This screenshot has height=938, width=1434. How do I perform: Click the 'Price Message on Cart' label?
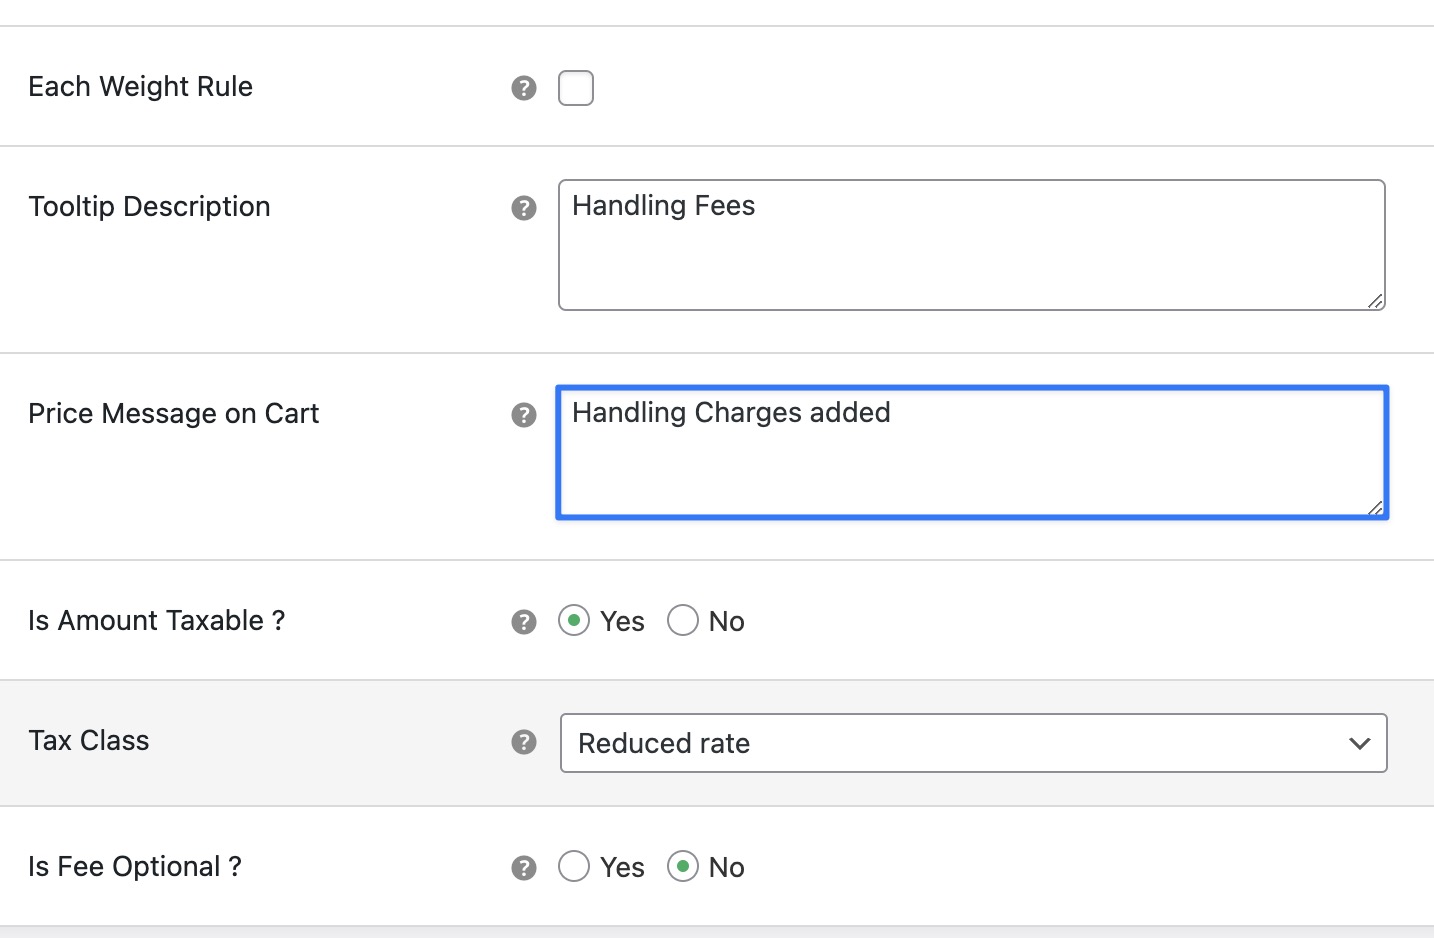coord(173,414)
